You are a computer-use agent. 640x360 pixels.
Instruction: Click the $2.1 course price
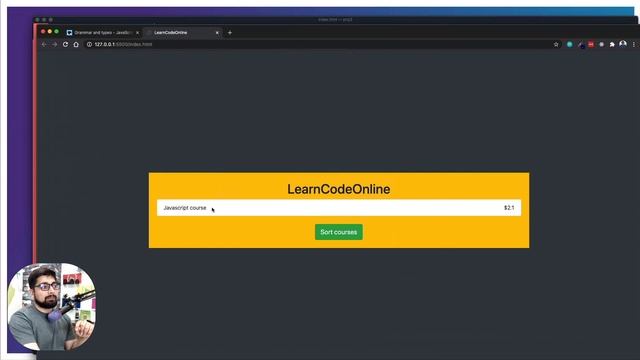[x=509, y=208]
